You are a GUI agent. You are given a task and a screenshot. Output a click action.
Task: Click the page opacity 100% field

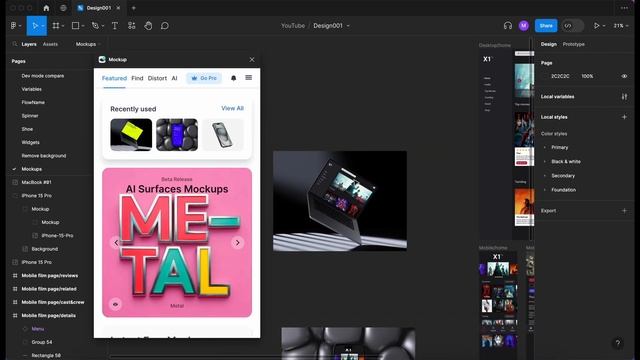[587, 76]
